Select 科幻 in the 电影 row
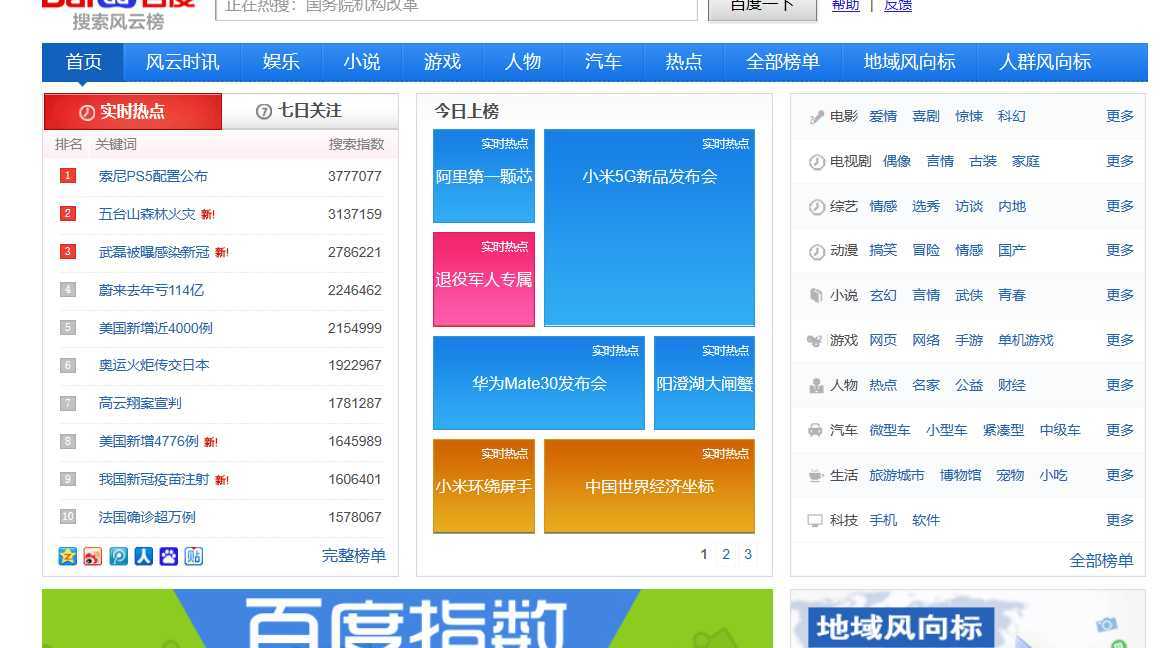 pos(1011,117)
